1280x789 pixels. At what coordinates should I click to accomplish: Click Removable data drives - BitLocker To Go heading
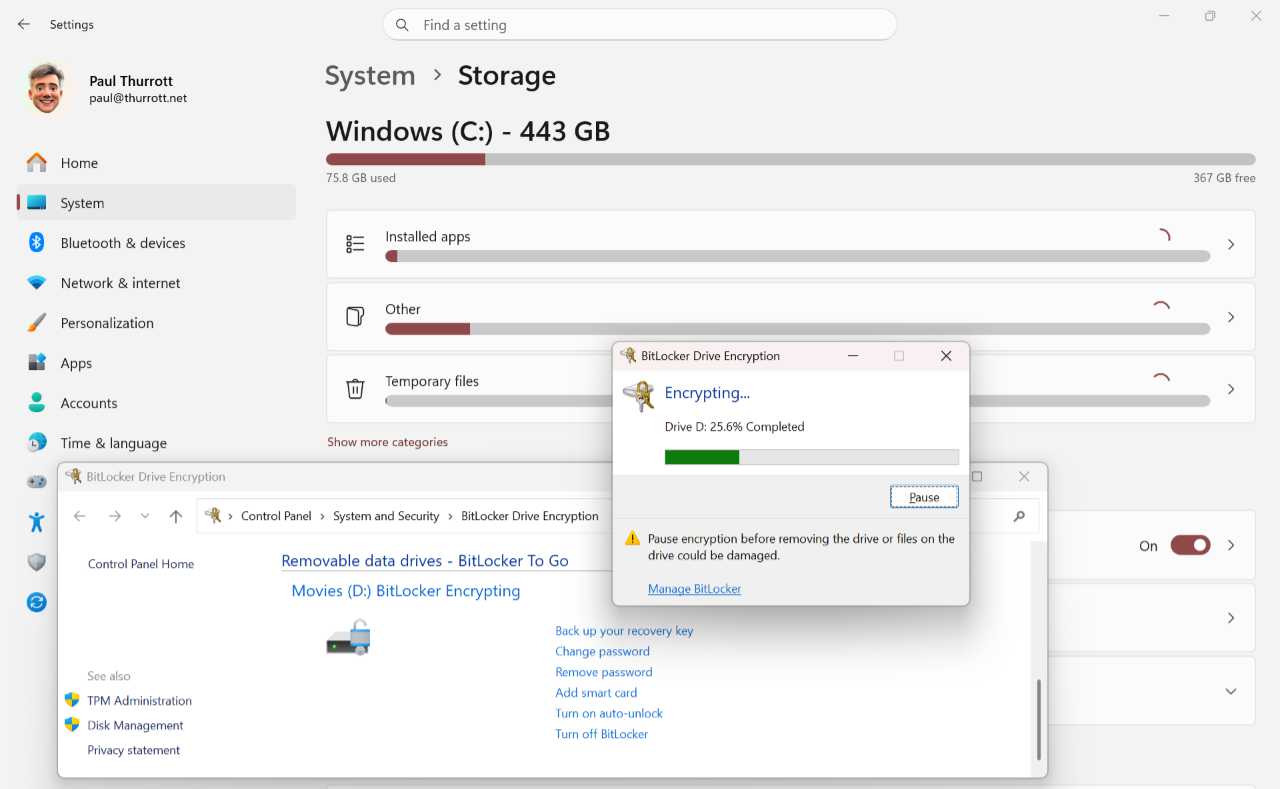point(425,561)
